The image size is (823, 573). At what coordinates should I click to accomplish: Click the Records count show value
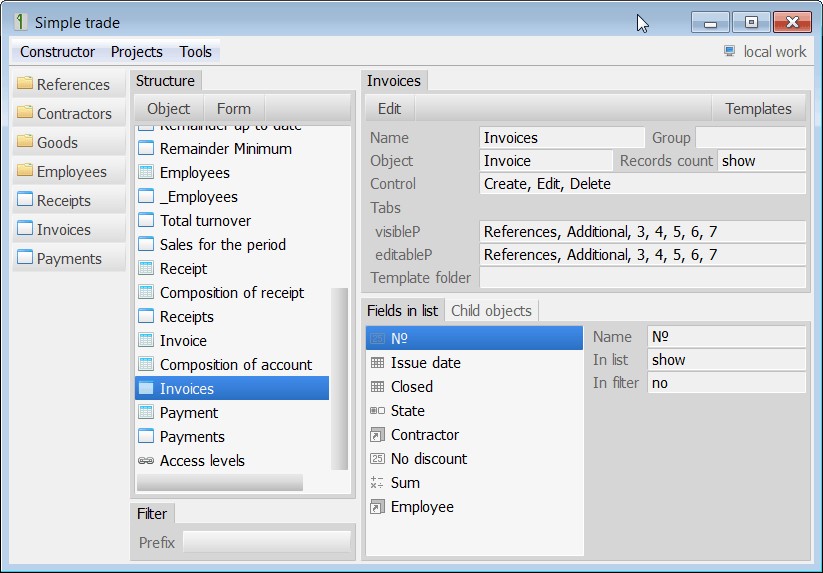click(760, 161)
